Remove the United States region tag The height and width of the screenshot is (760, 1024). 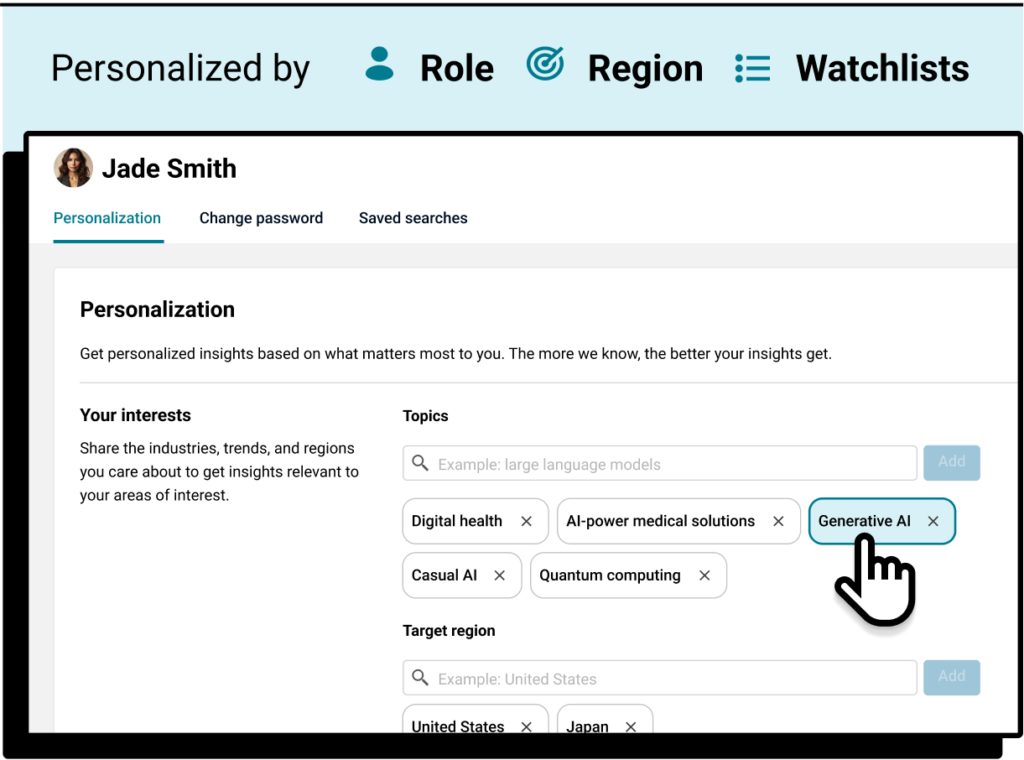[526, 727]
